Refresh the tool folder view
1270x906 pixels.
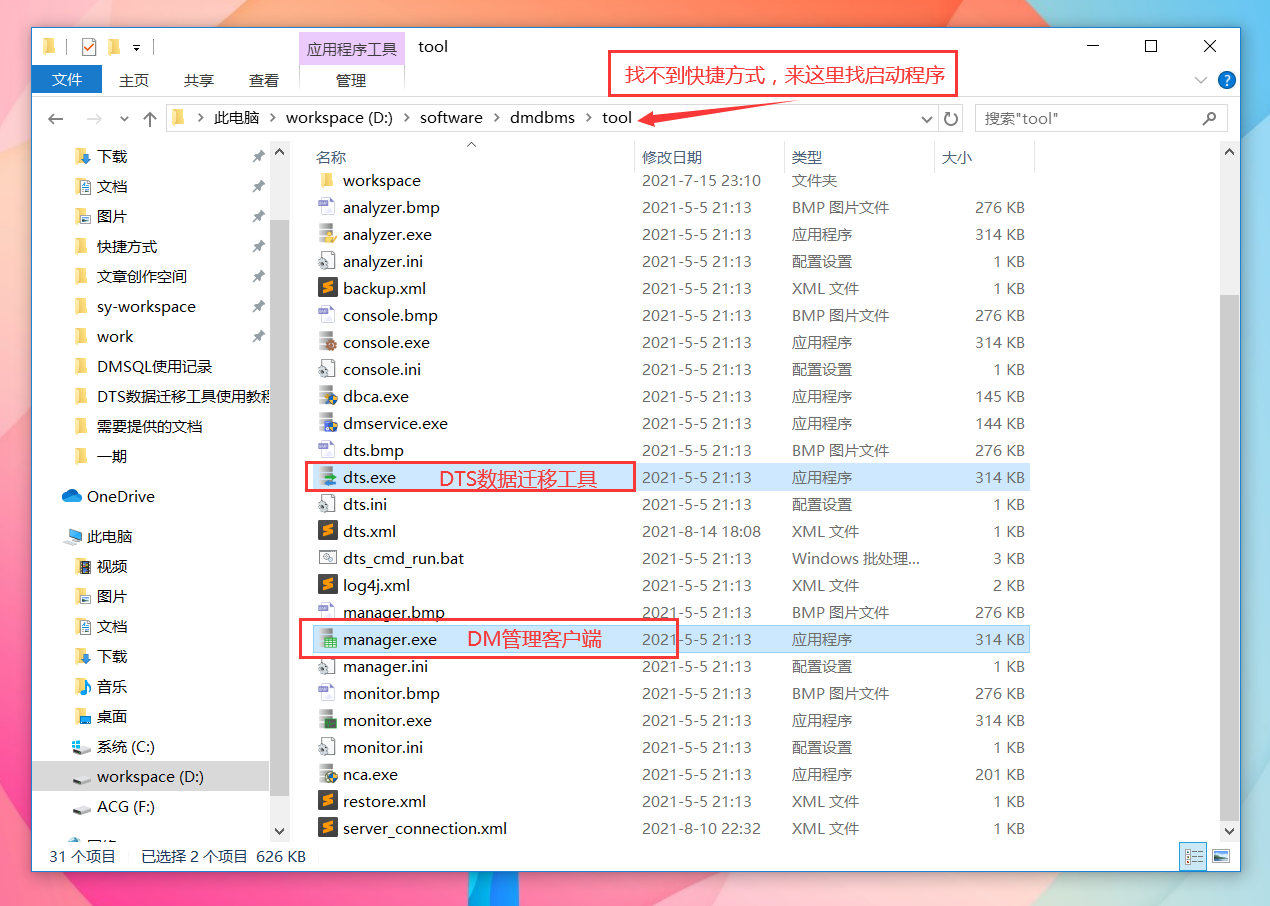pos(950,118)
